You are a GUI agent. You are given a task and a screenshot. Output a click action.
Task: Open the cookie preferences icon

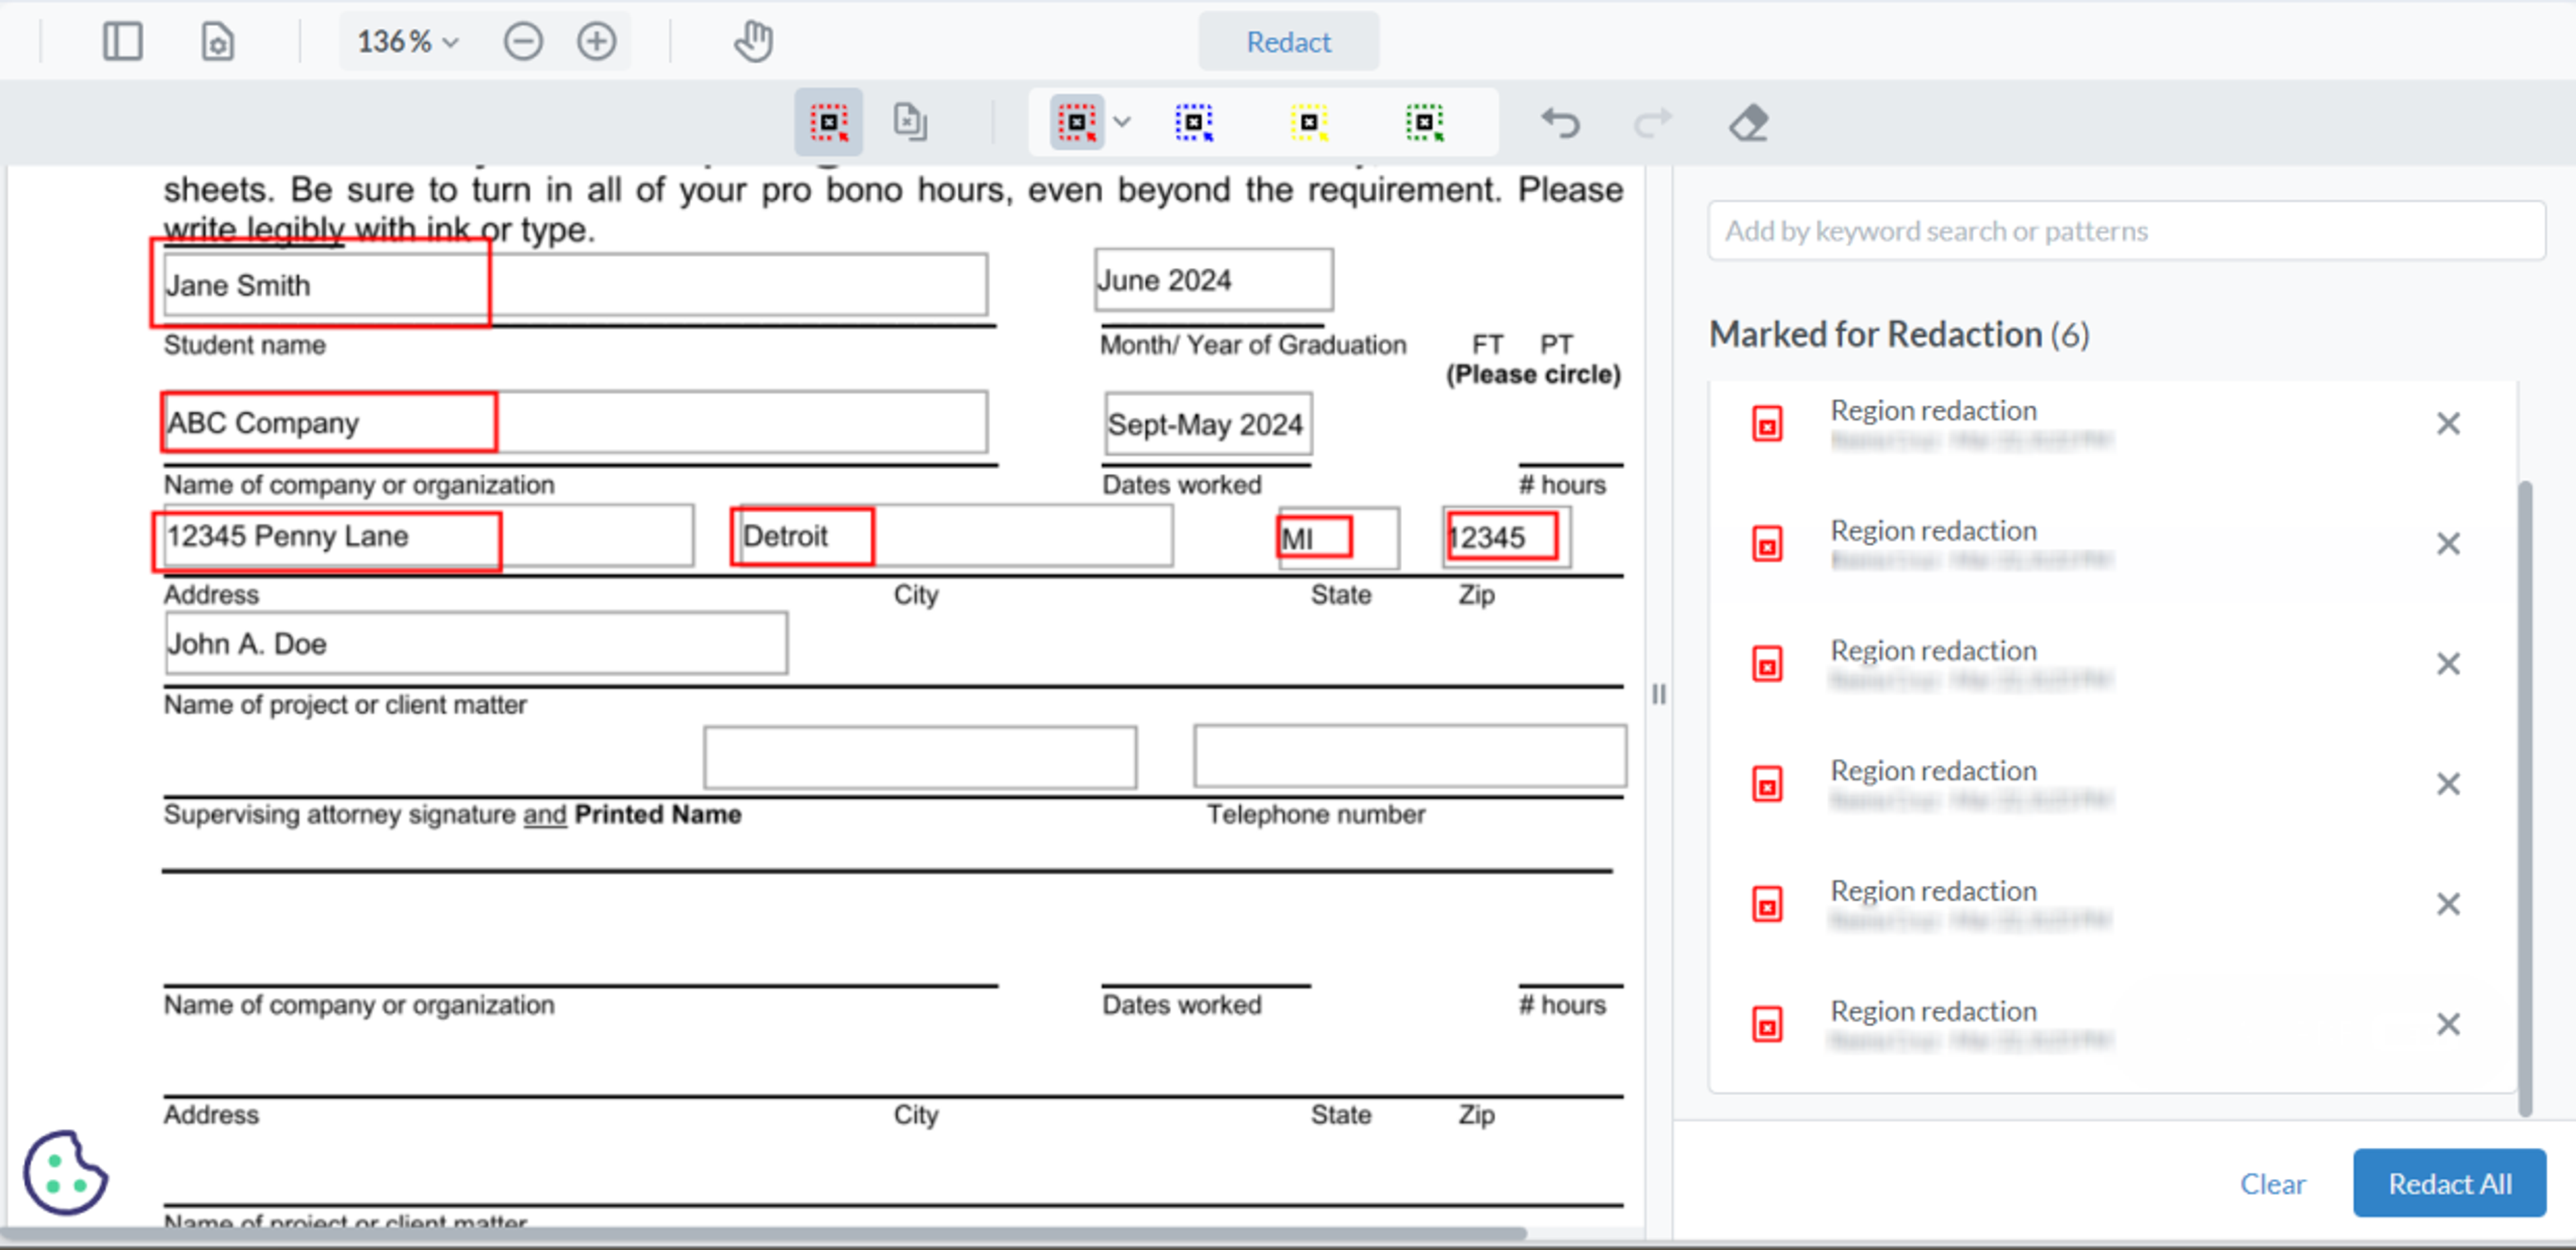point(65,1173)
